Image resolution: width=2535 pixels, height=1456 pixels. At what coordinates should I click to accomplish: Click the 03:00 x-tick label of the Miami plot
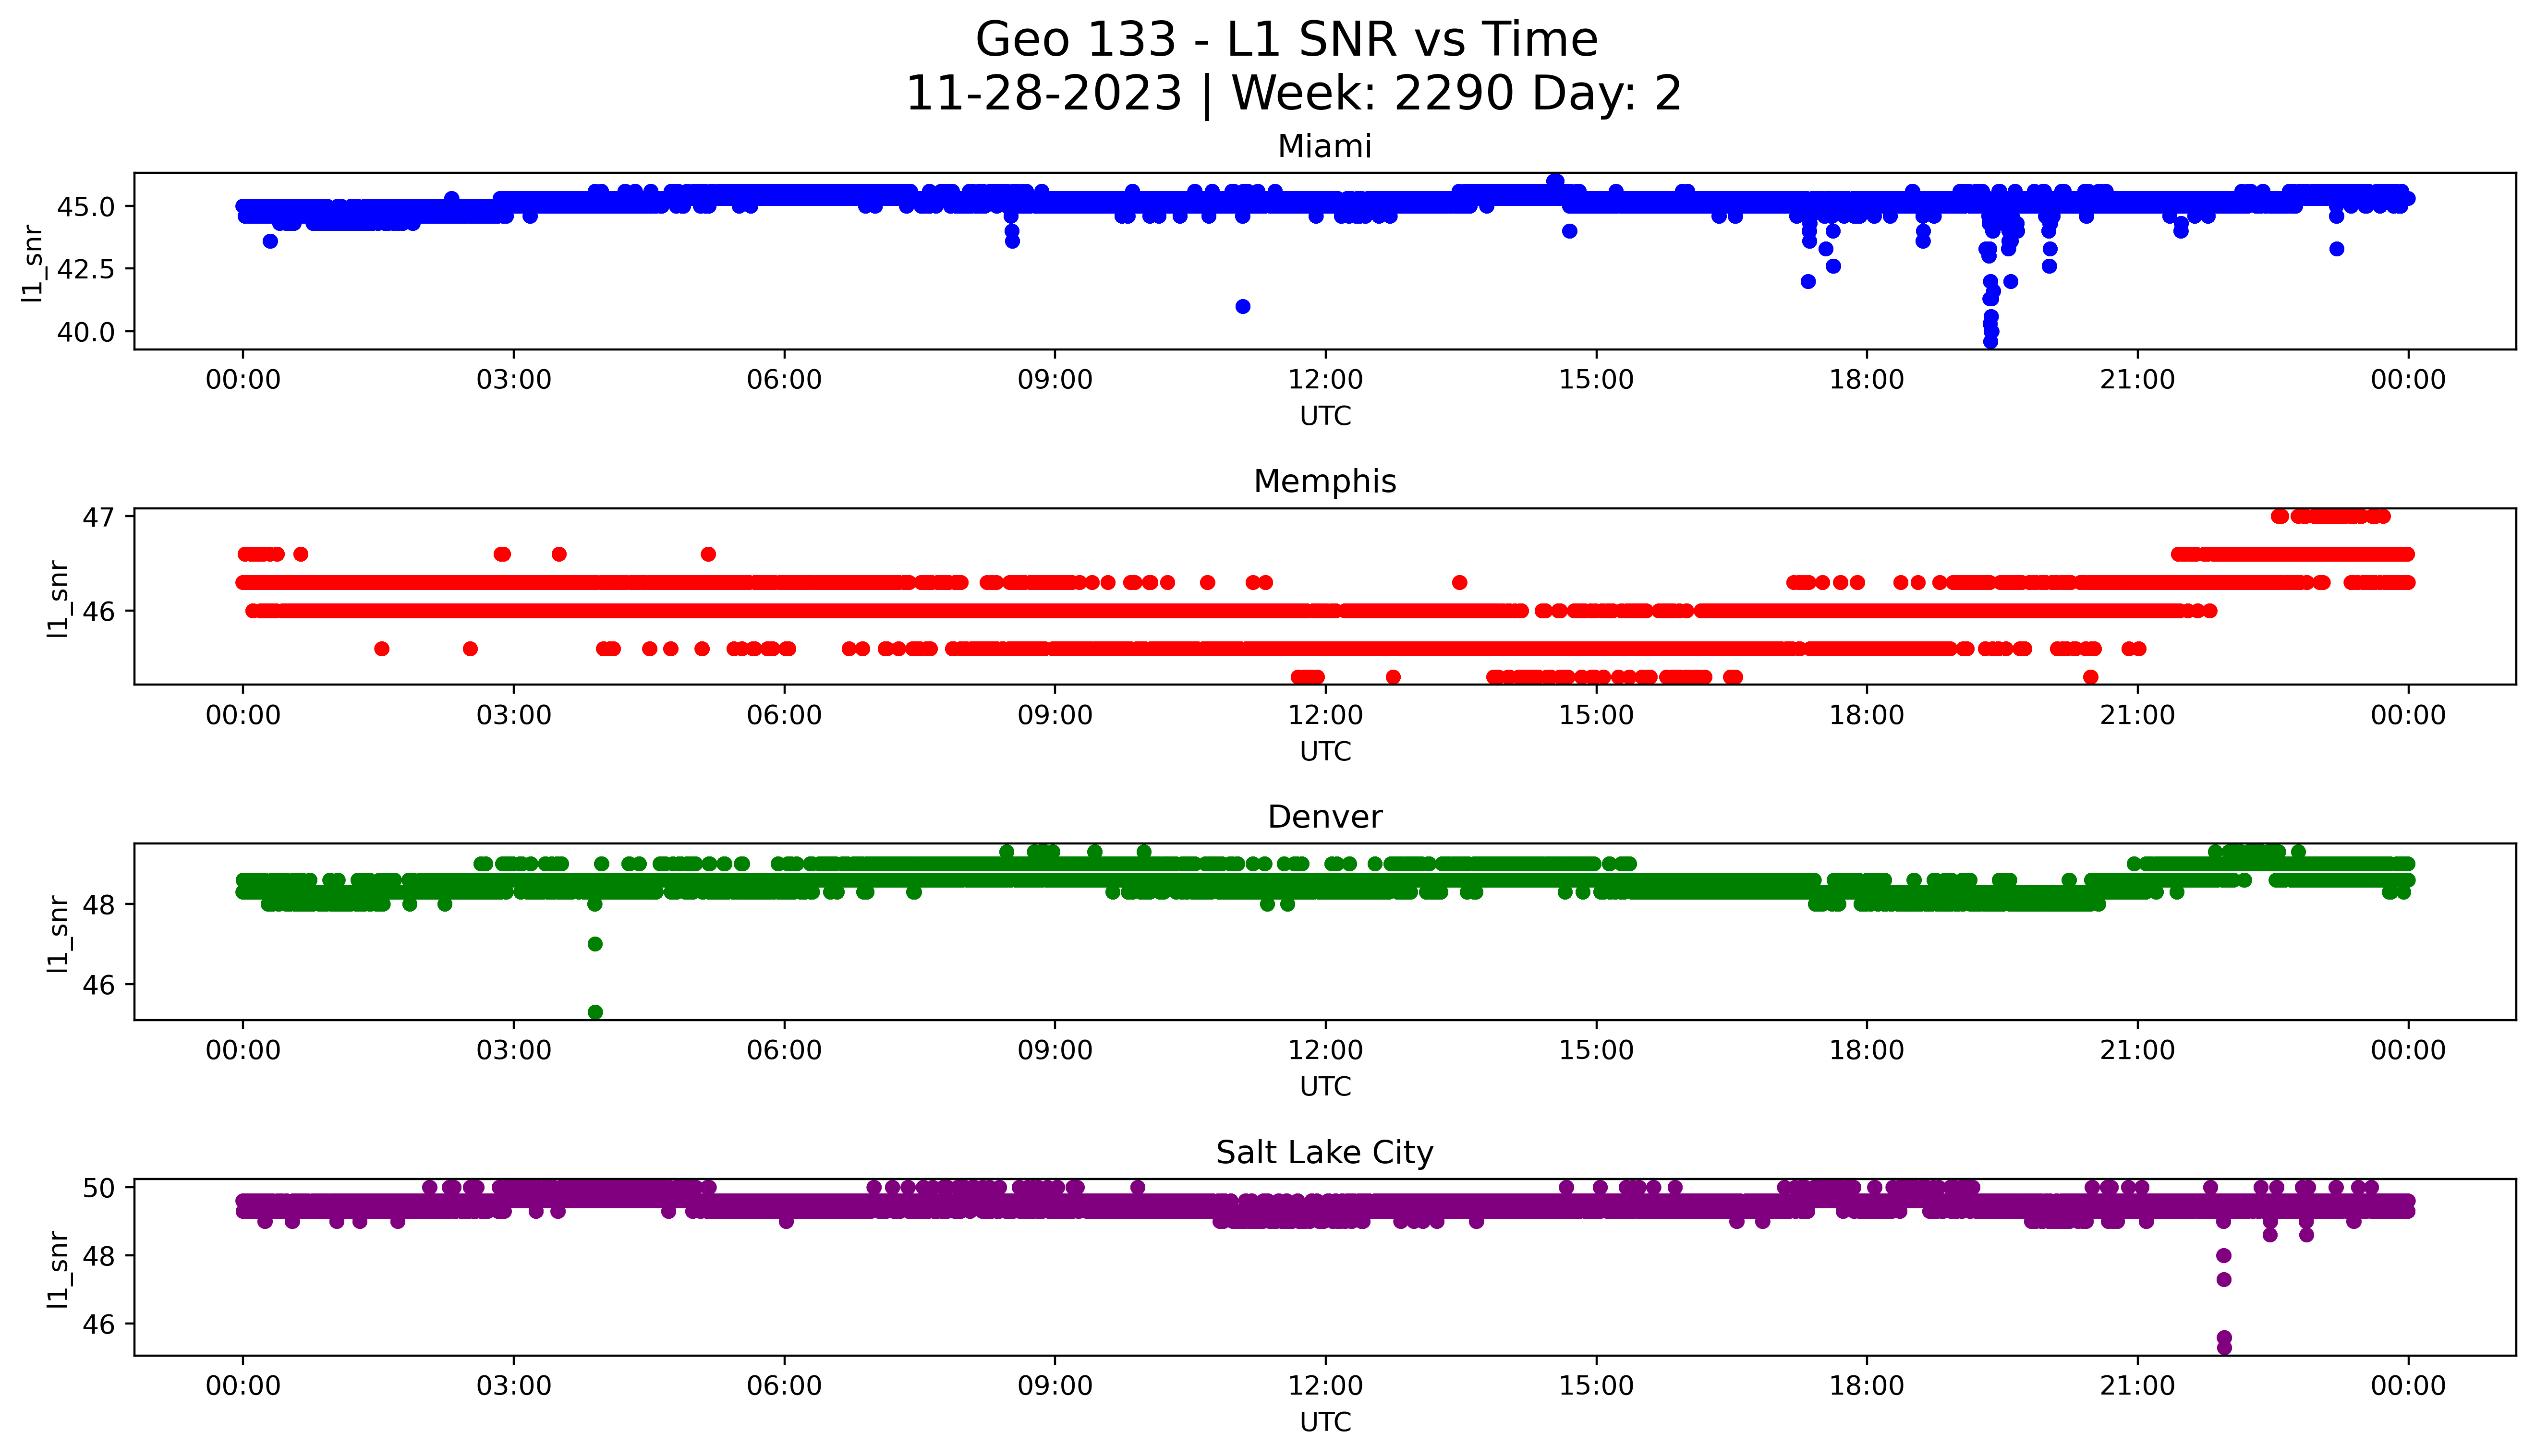click(x=514, y=380)
